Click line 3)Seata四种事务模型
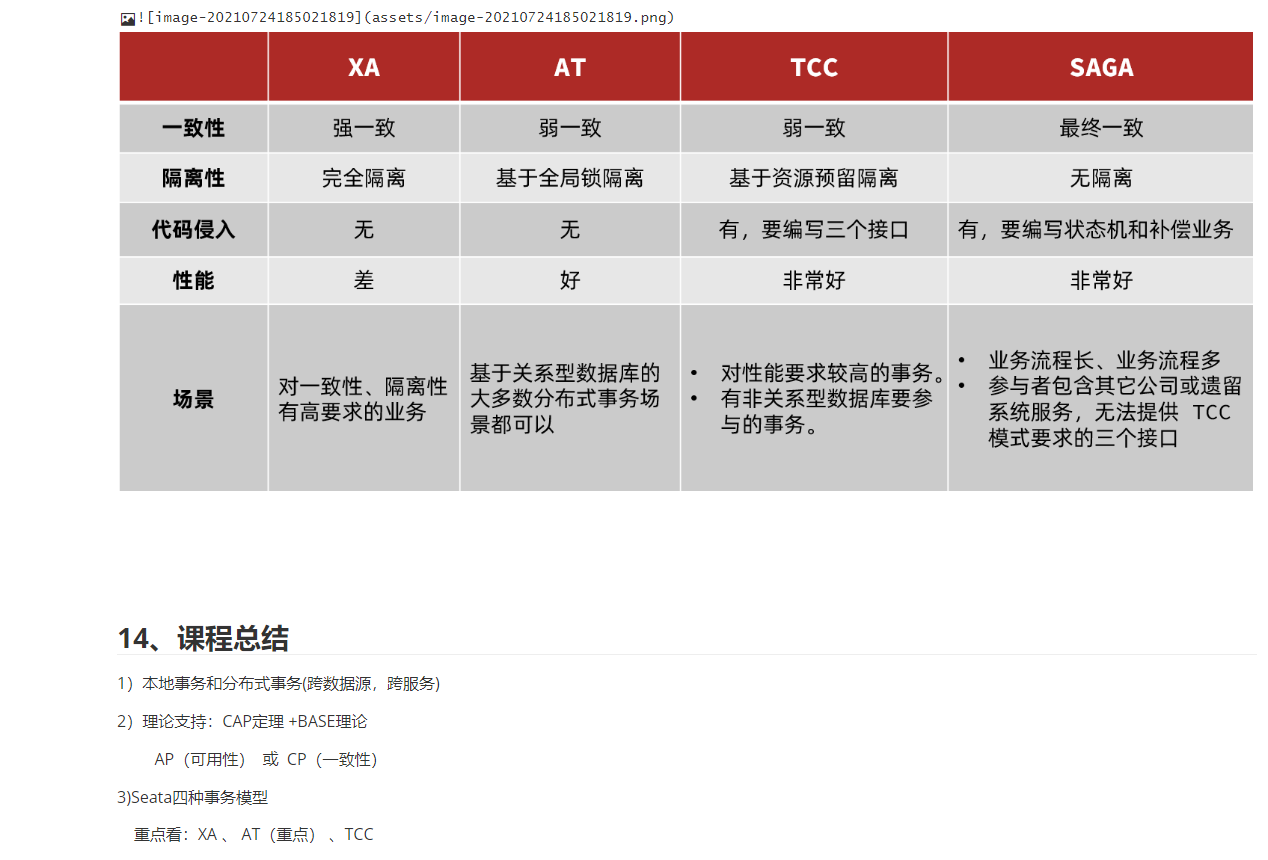 coord(193,798)
